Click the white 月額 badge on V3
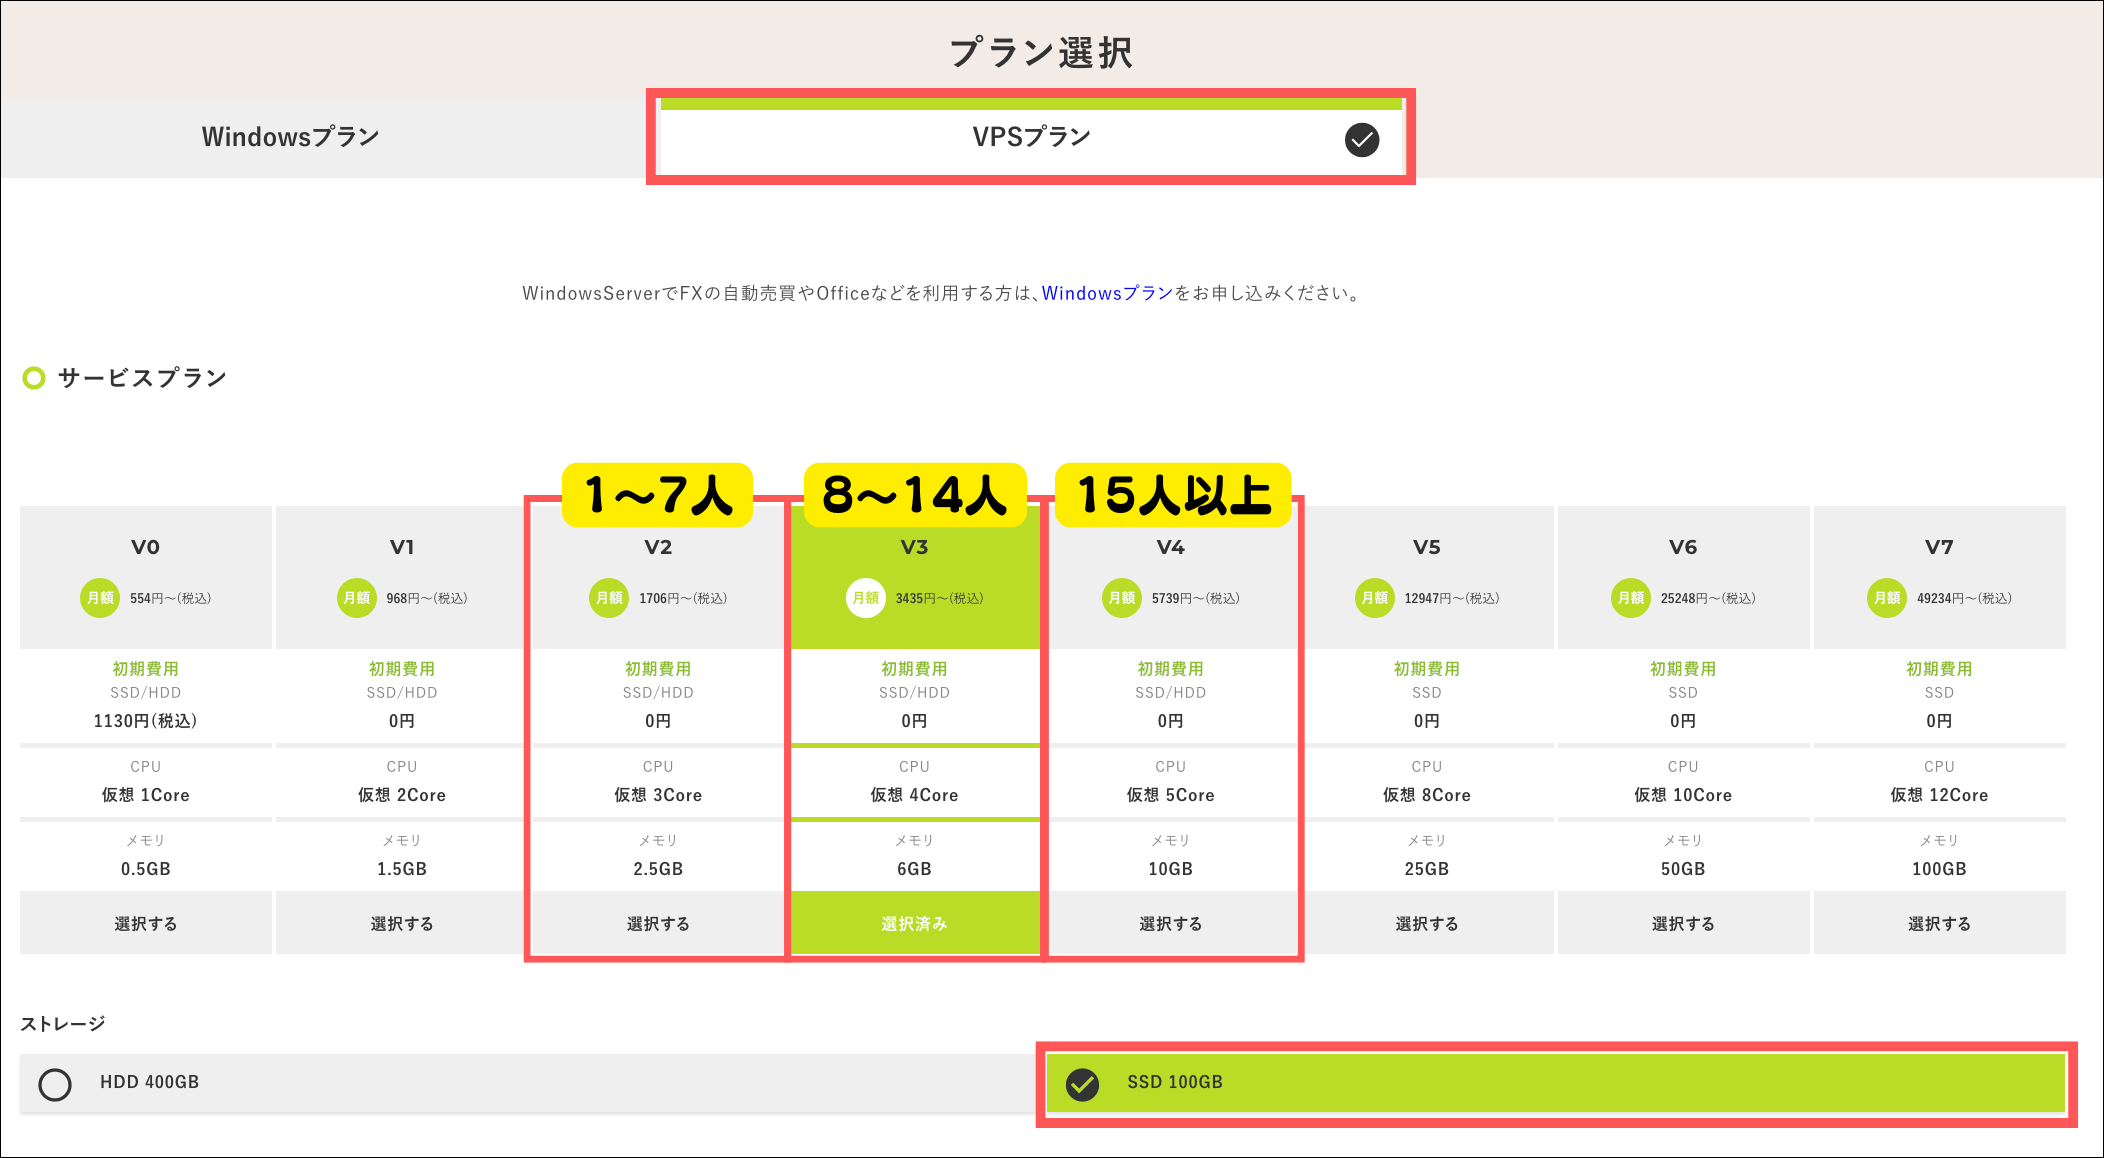 point(866,598)
